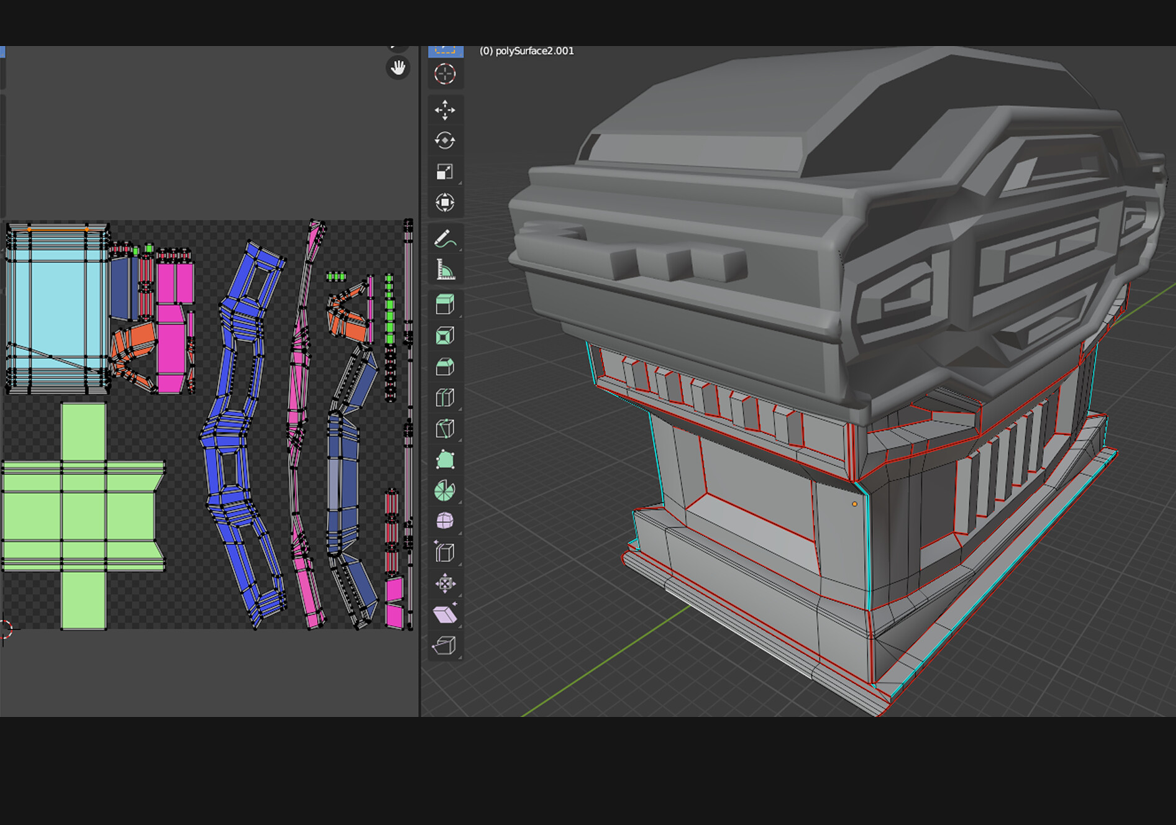Viewport: 1176px width, 825px height.
Task: Choose the Scale tool
Action: pyautogui.click(x=445, y=172)
